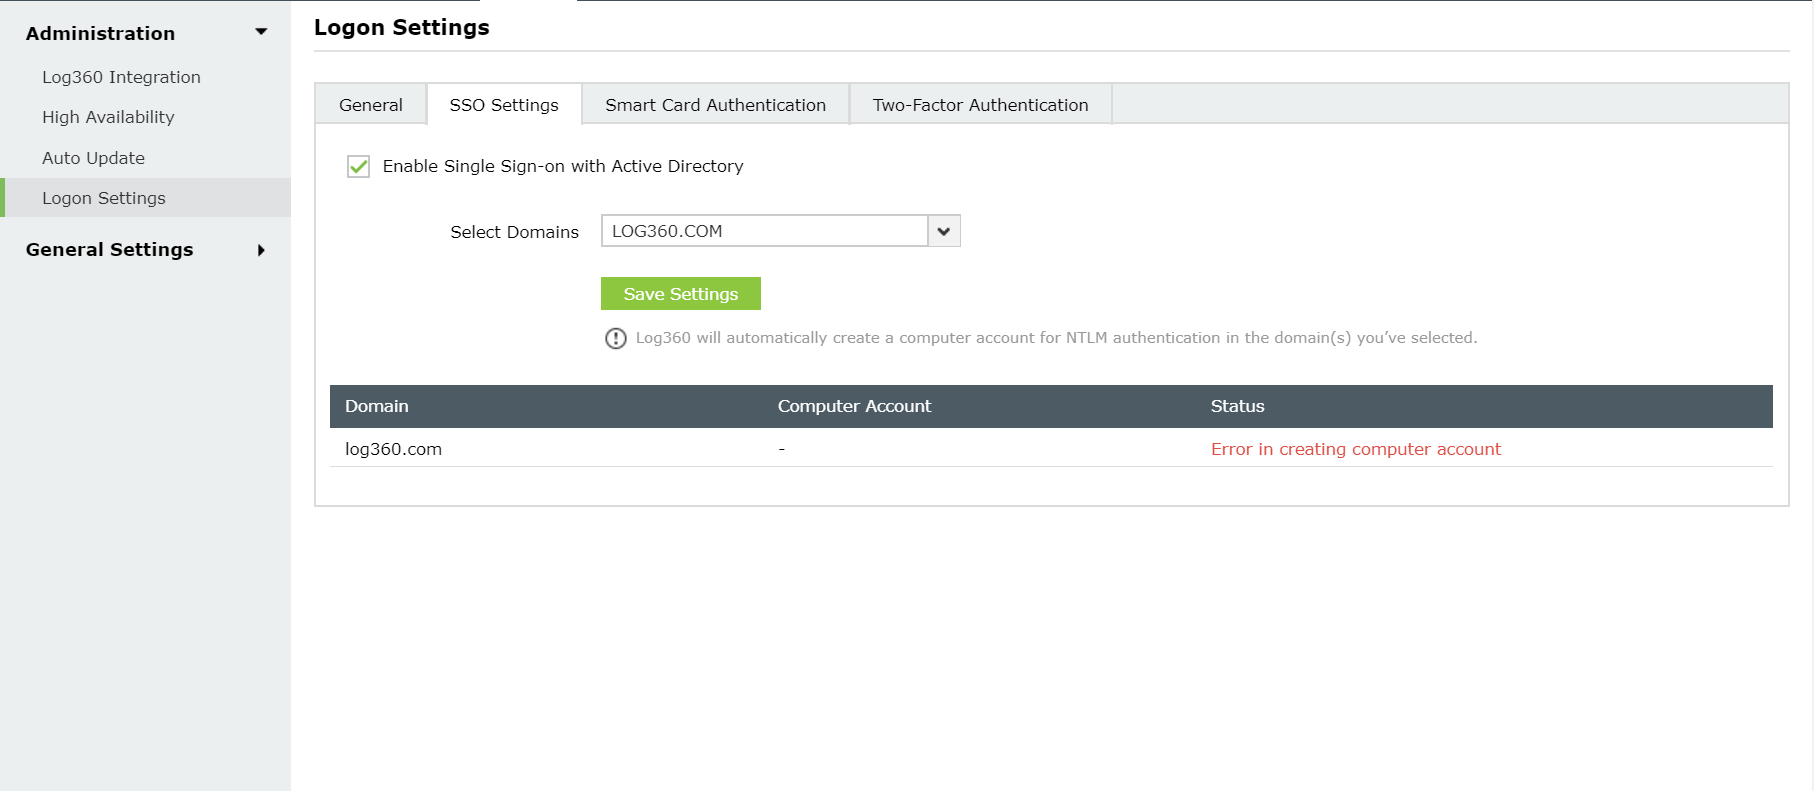Click the Status column header
Viewport: 1814px width, 791px height.
pyautogui.click(x=1238, y=406)
